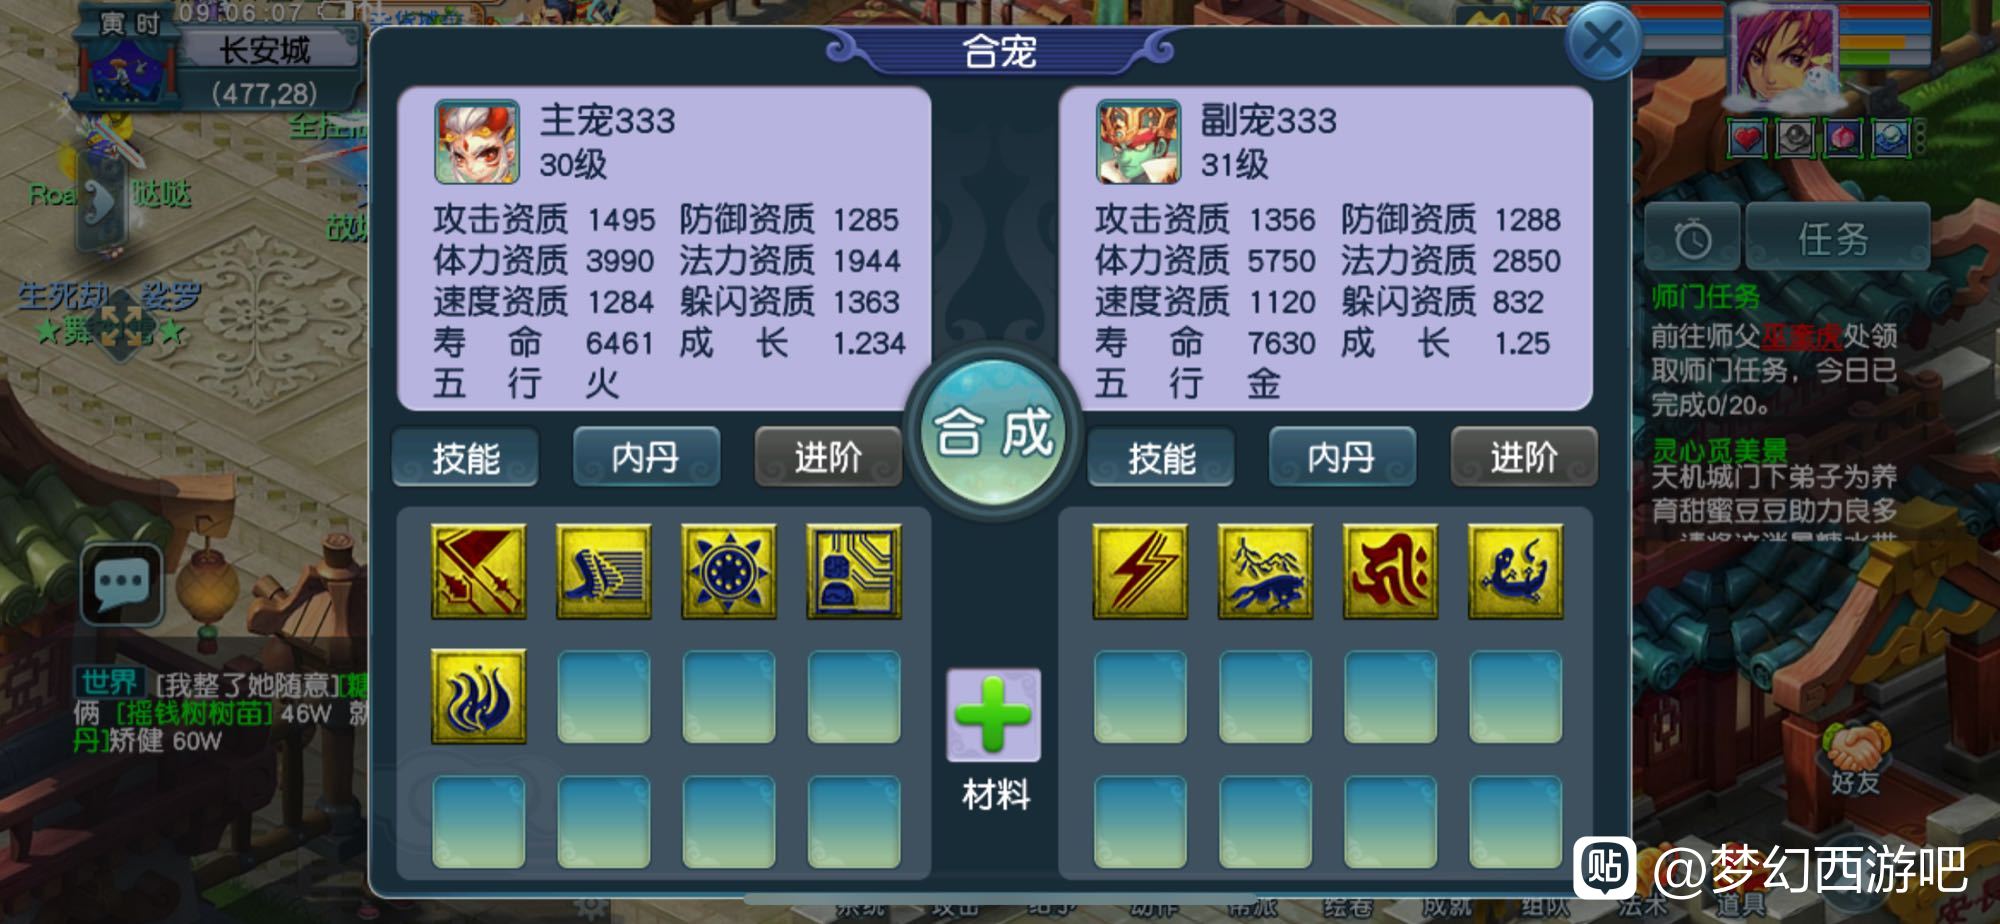
Task: Open the chat bubble icon
Action: pos(122,584)
